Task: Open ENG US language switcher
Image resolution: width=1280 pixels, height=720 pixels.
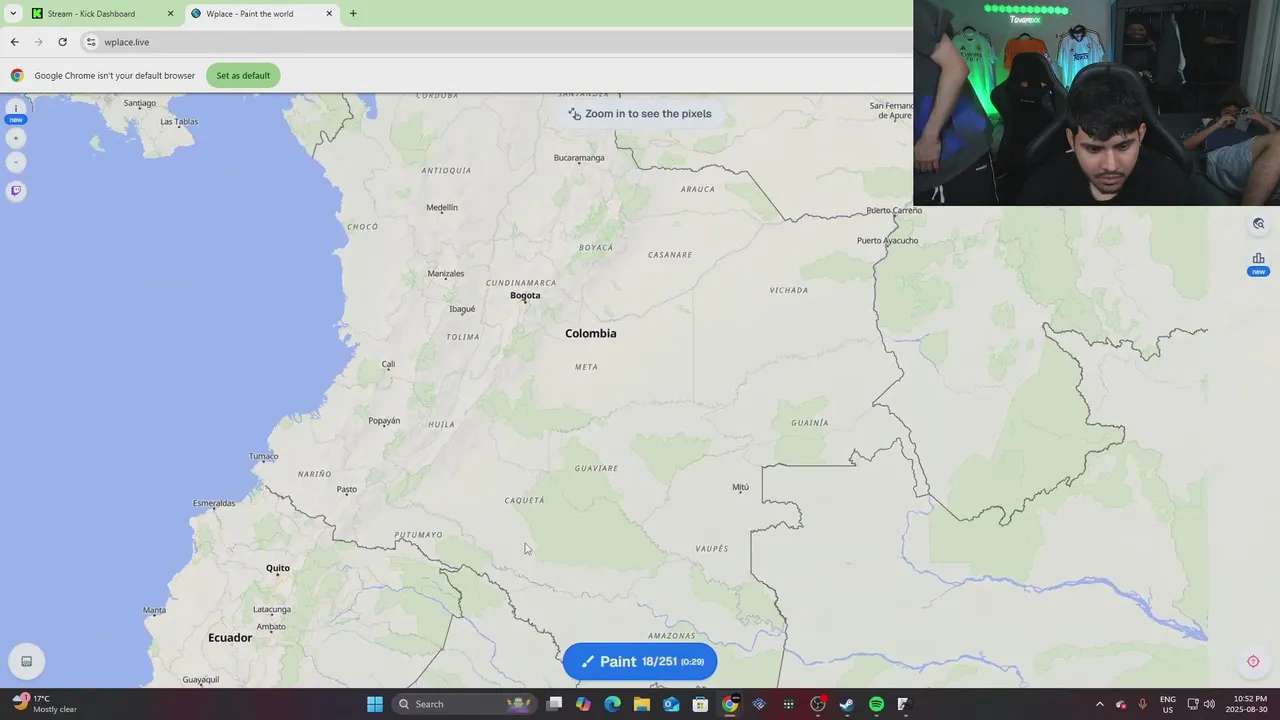Action: (x=1167, y=704)
